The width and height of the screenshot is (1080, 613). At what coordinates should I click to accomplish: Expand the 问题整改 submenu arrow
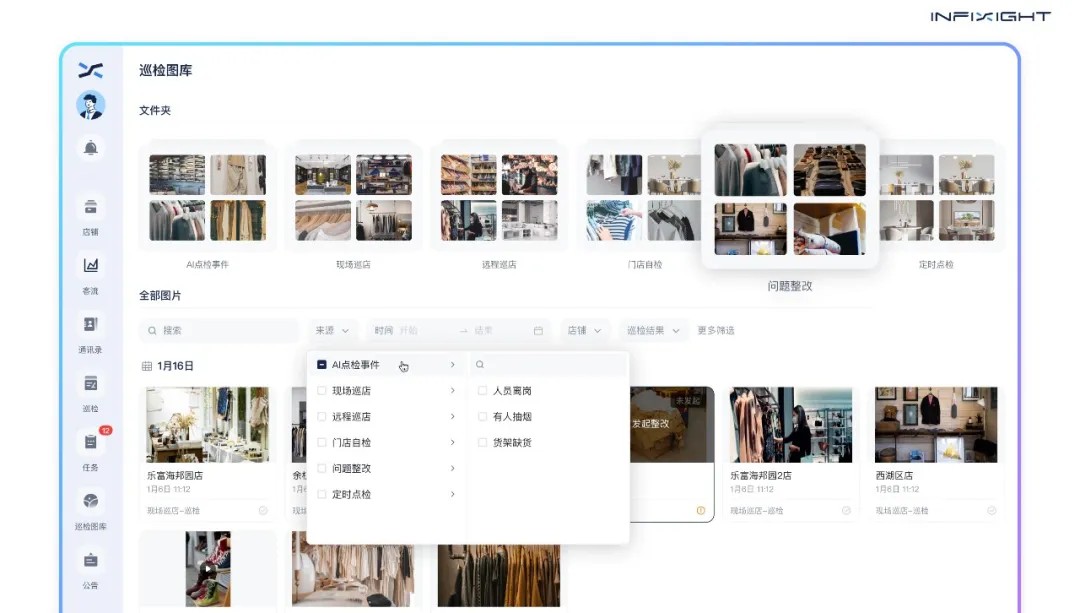click(x=453, y=468)
